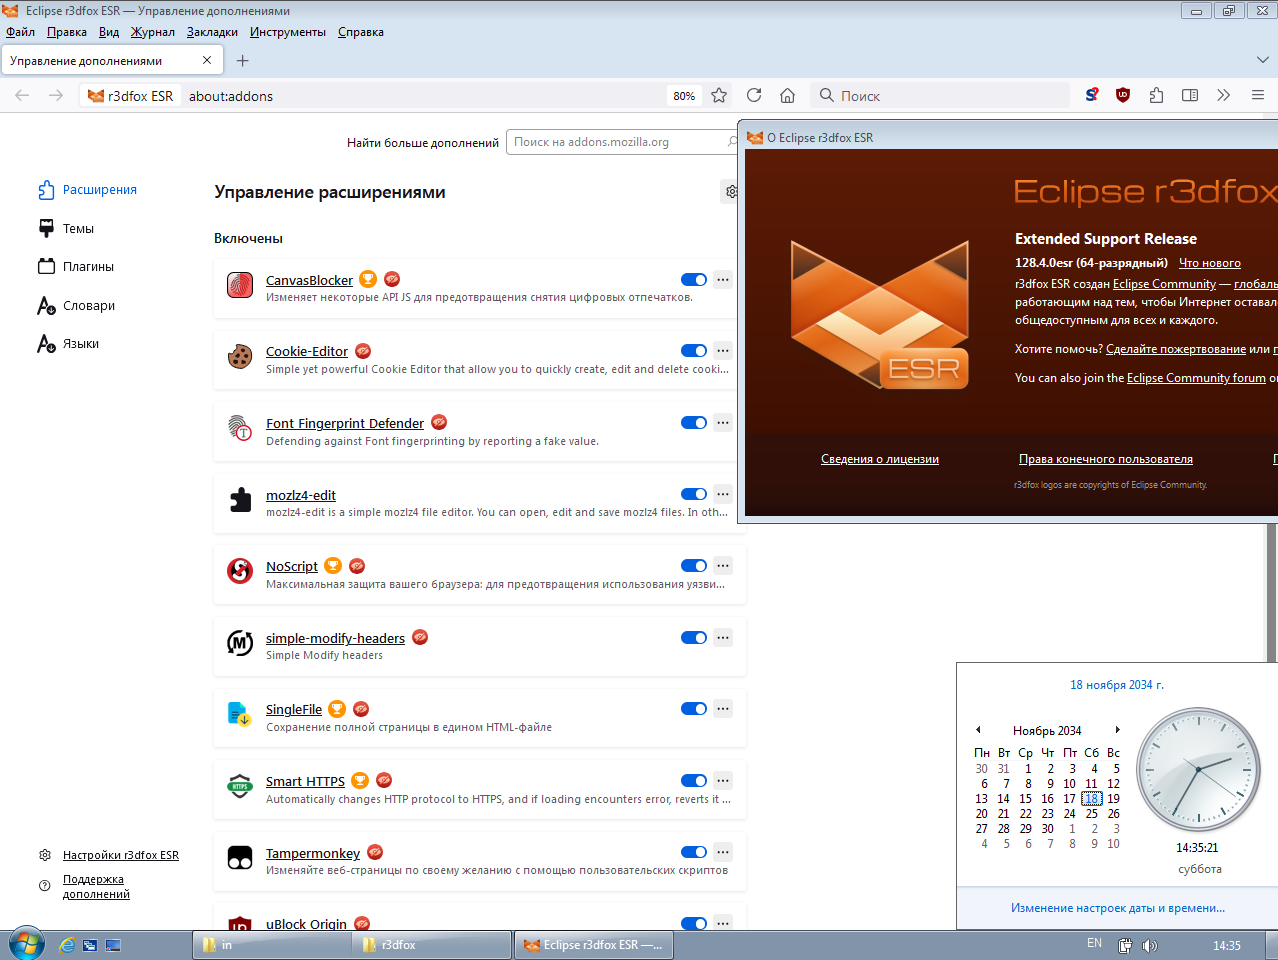Toggle the sidebar toolbar icon
The width and height of the screenshot is (1278, 960).
[1190, 96]
